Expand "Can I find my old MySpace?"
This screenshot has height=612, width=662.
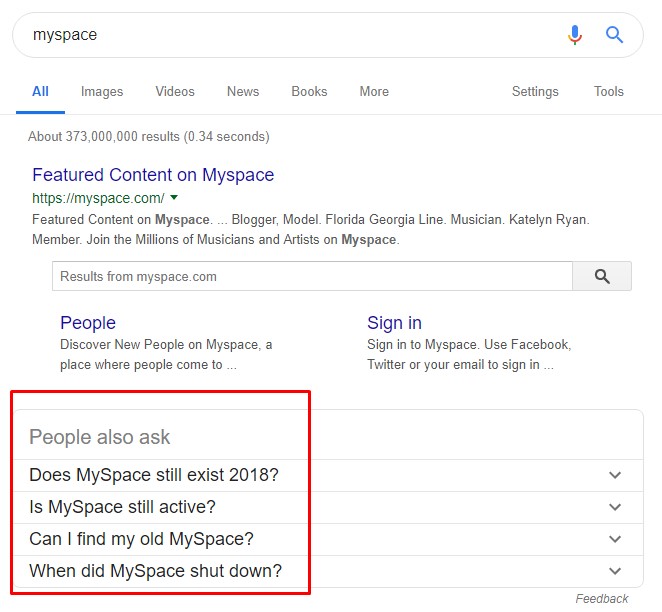click(x=615, y=539)
